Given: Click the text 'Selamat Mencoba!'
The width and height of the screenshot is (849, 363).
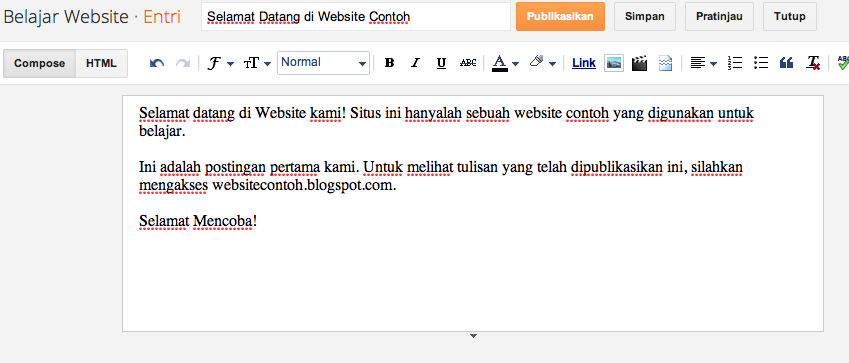Looking at the screenshot, I should [x=198, y=222].
